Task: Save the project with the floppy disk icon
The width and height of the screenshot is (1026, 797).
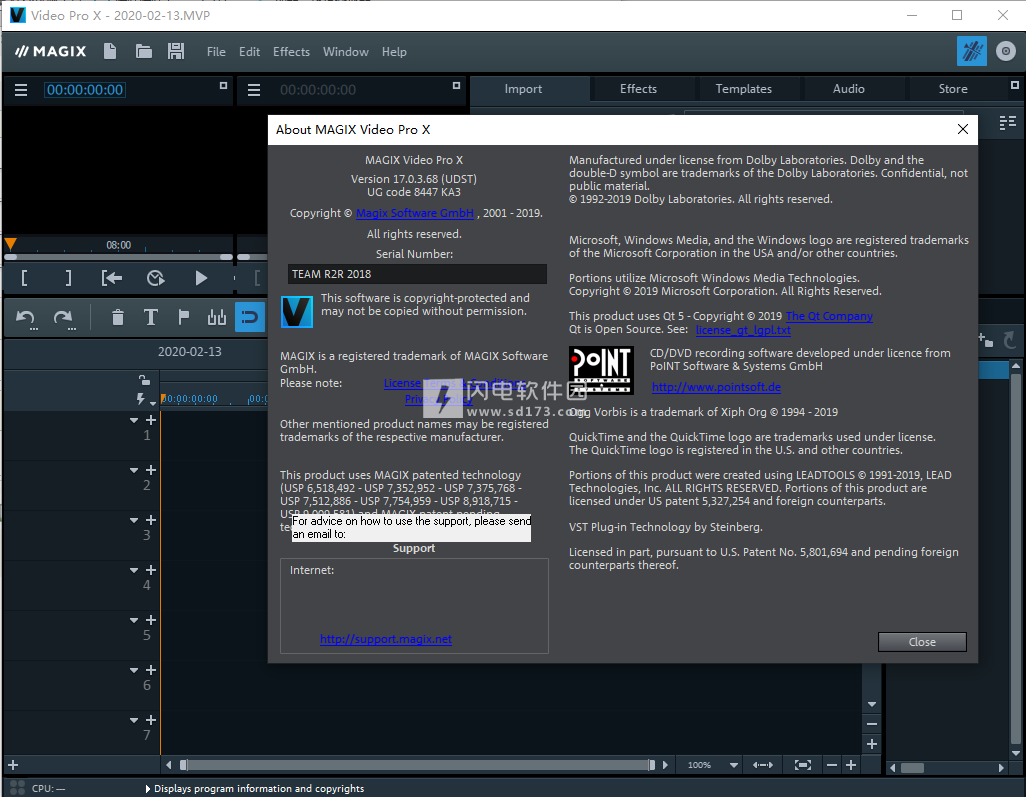Action: click(x=176, y=51)
